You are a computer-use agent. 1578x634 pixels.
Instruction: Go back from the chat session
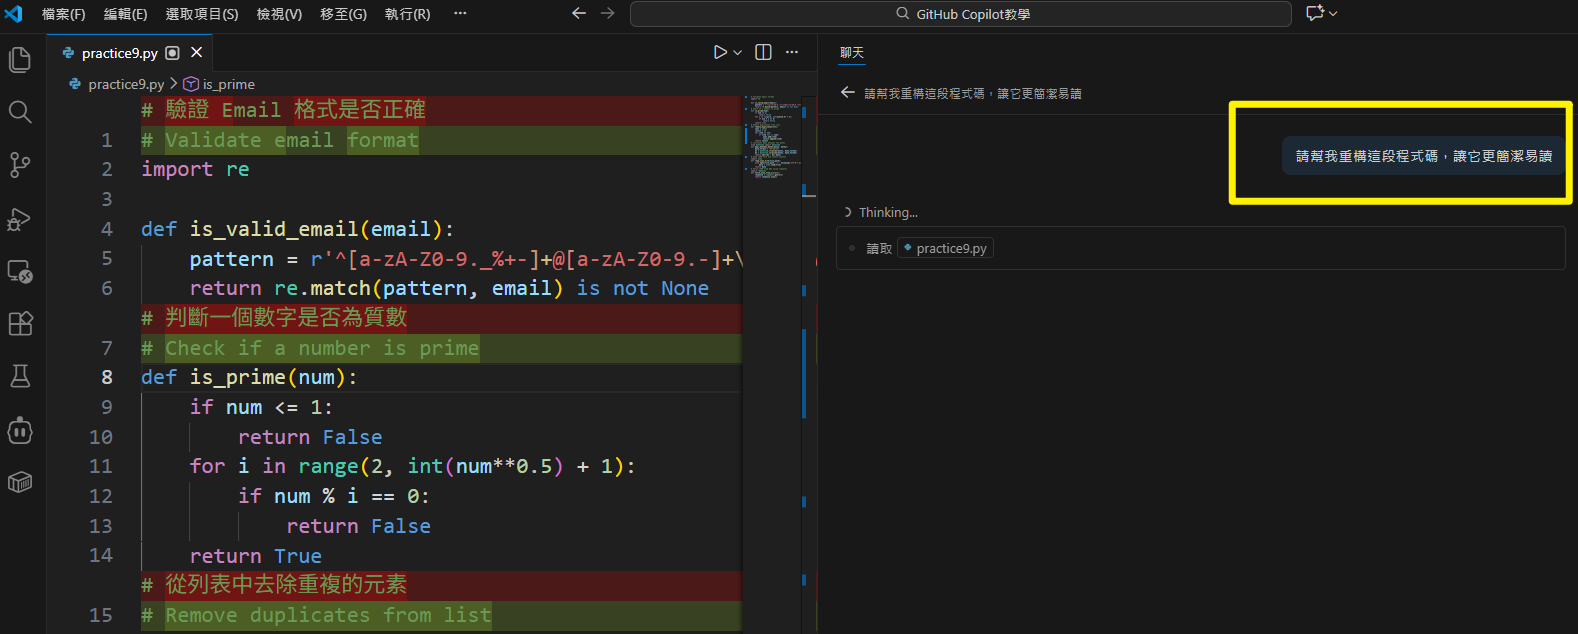tap(848, 93)
